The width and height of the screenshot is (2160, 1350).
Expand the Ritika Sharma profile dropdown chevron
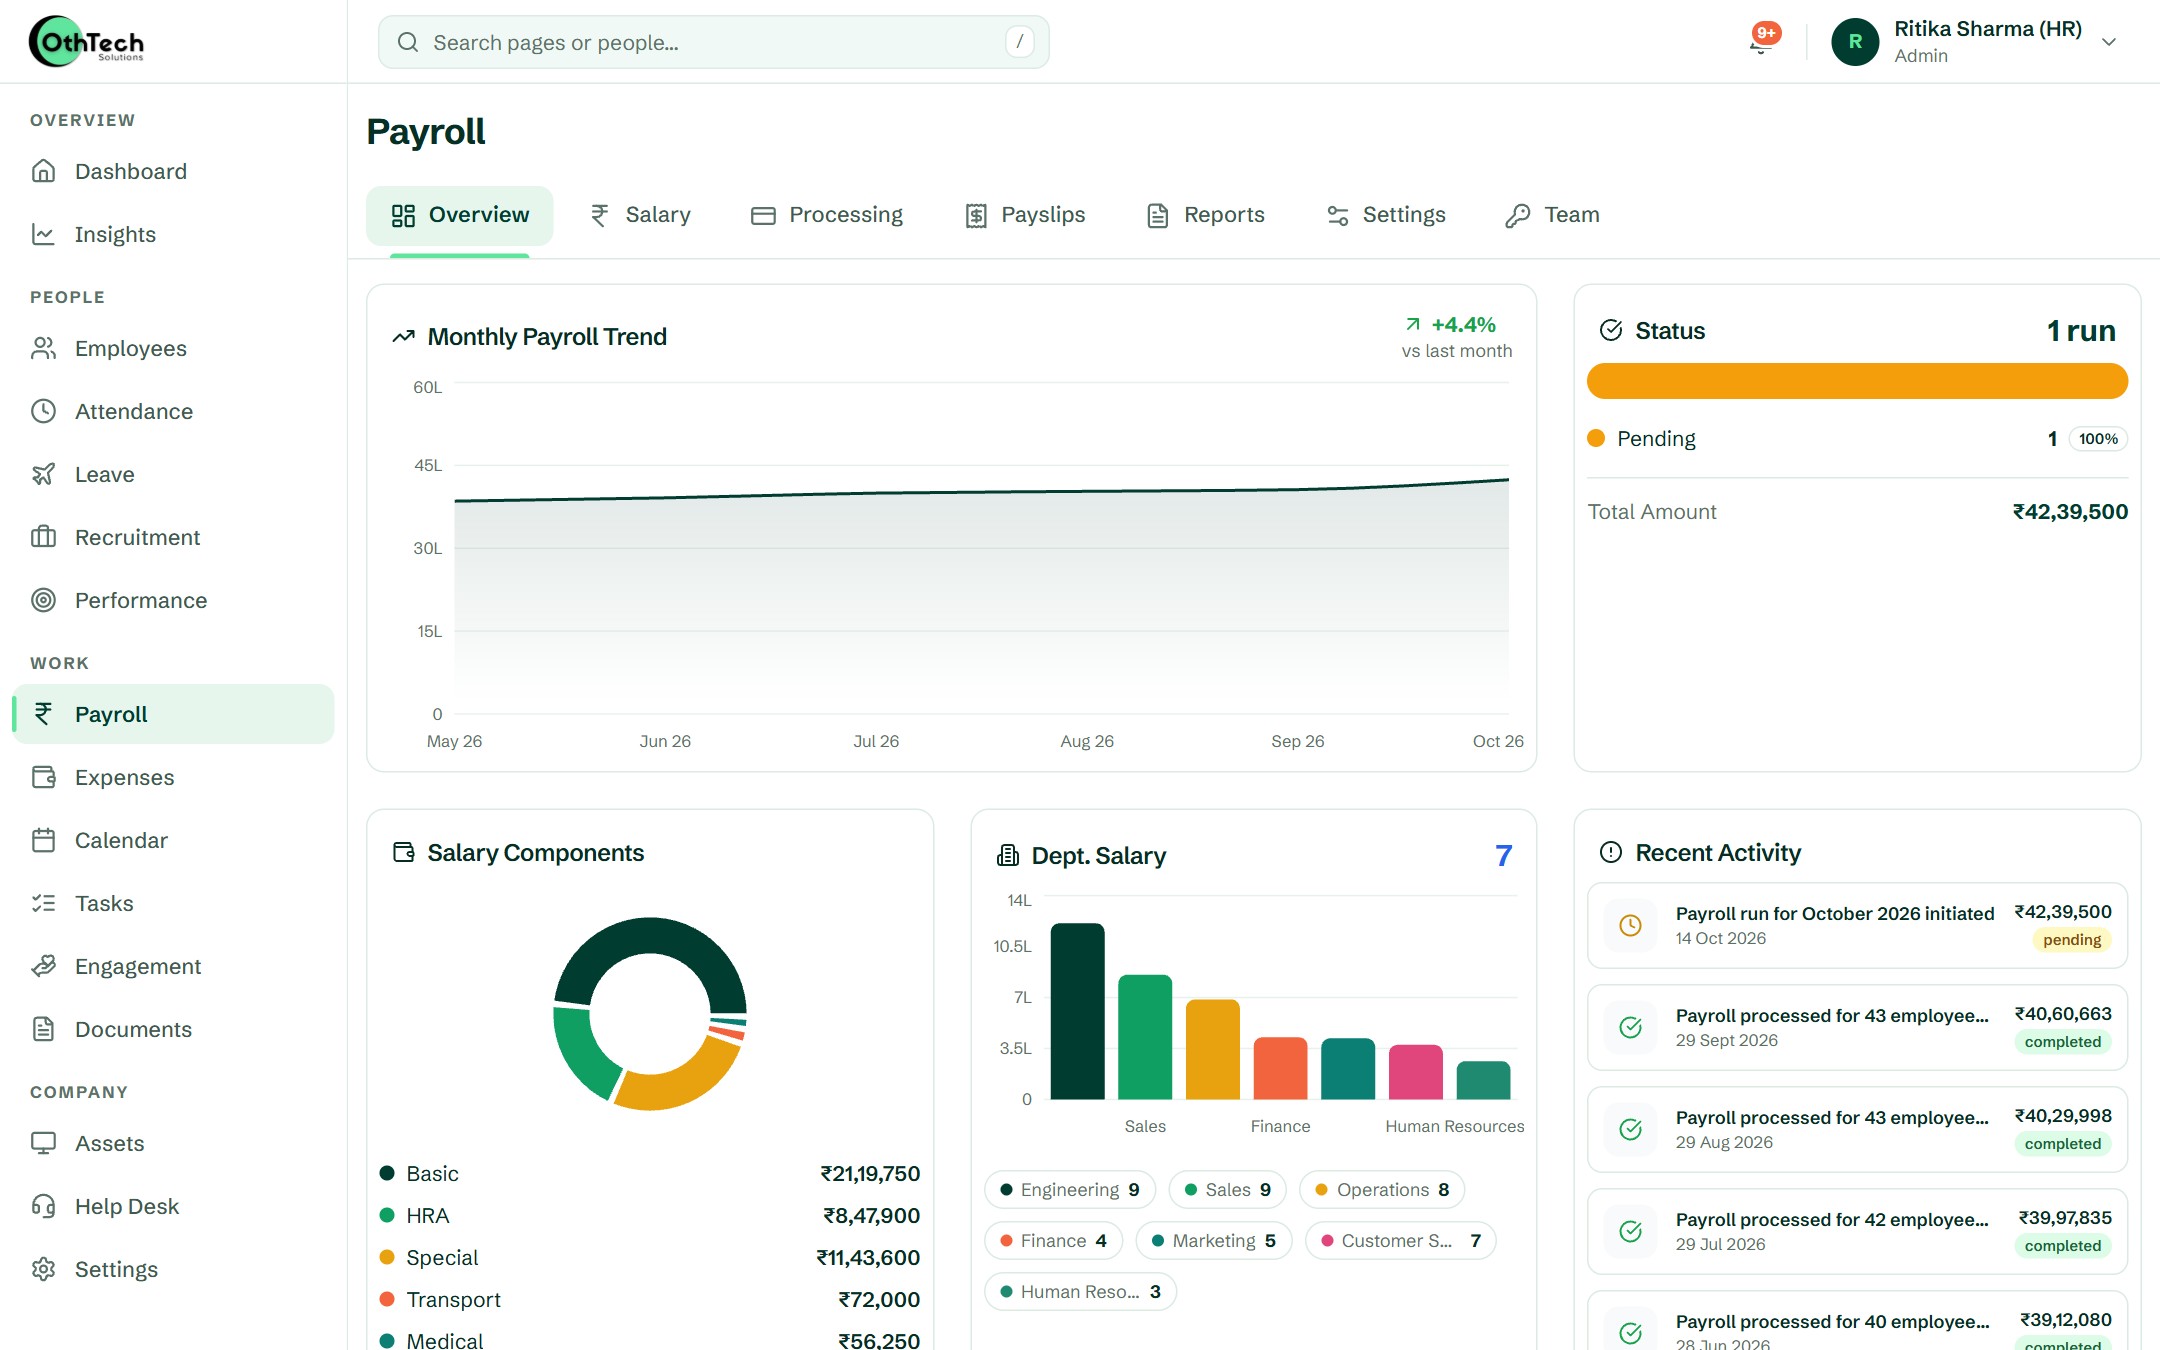(2109, 42)
